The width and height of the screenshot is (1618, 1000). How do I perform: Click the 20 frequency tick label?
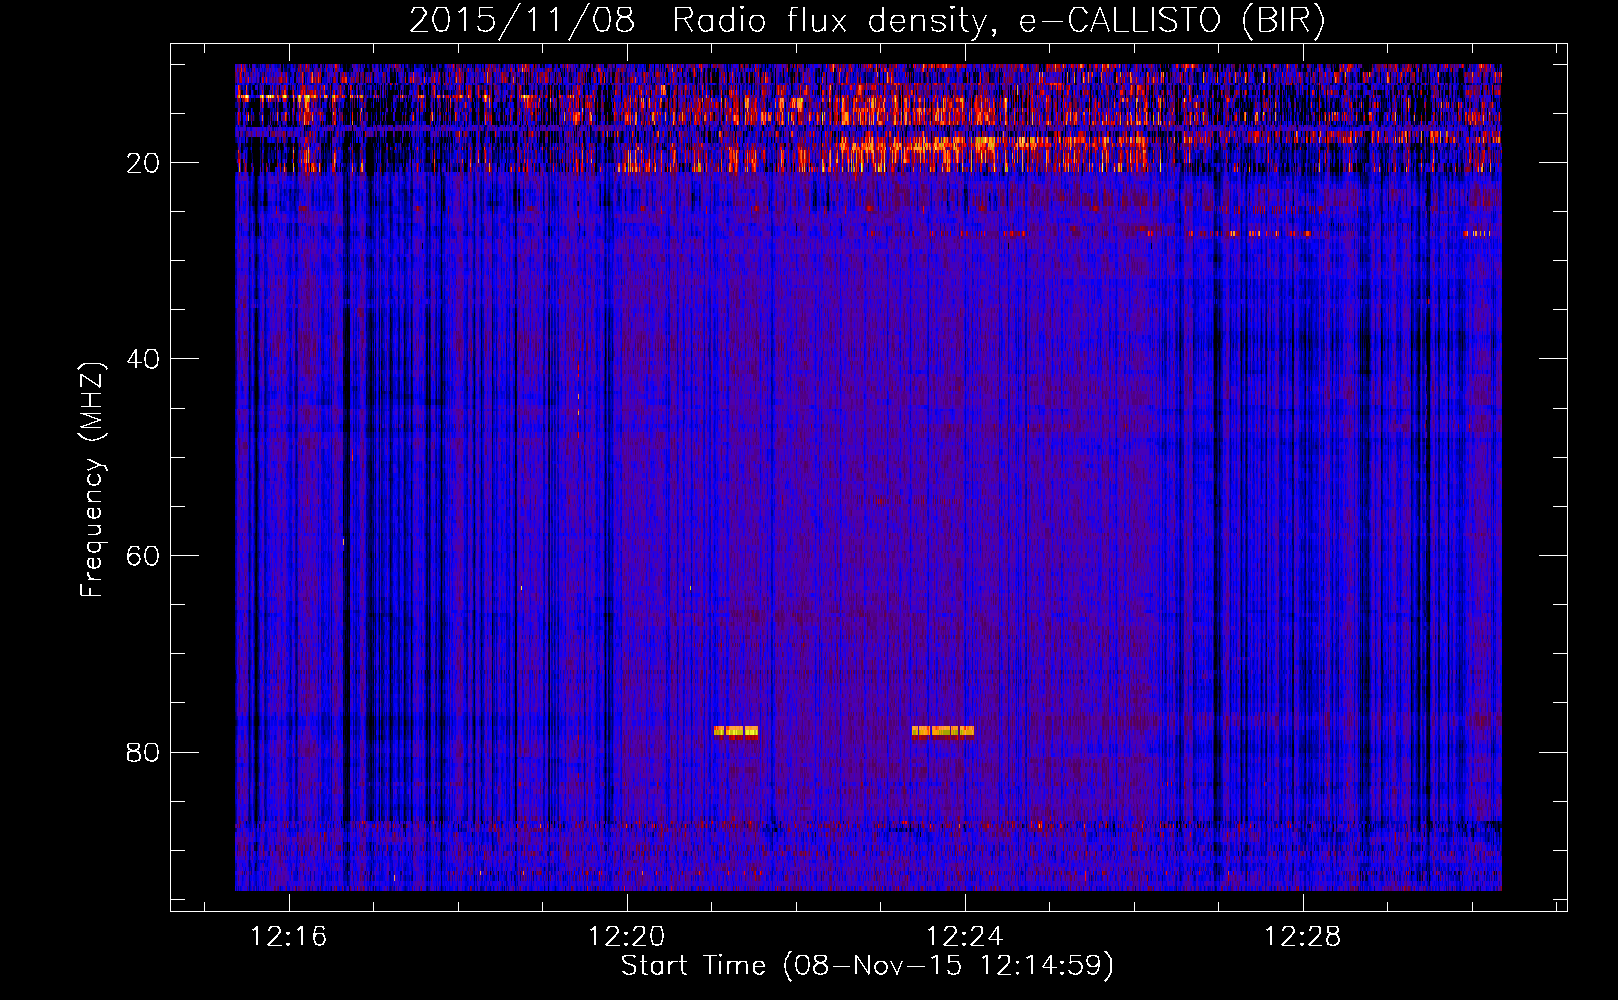click(143, 163)
